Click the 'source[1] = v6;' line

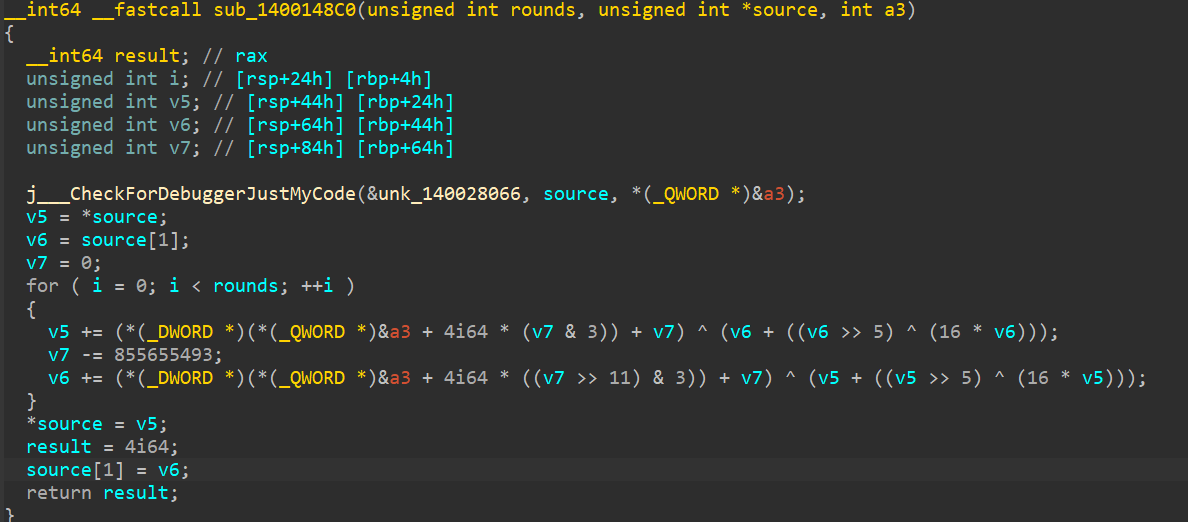pos(107,470)
